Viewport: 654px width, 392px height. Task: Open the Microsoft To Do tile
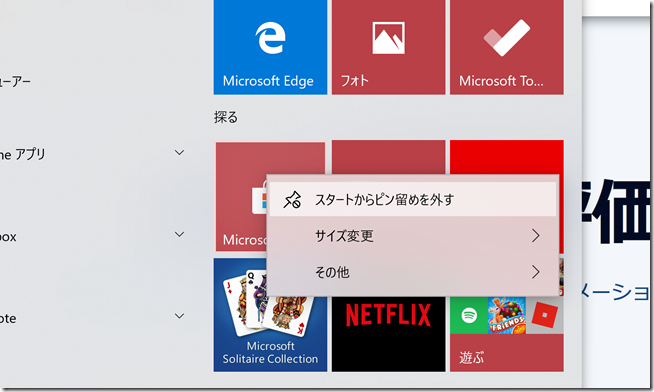pos(506,47)
